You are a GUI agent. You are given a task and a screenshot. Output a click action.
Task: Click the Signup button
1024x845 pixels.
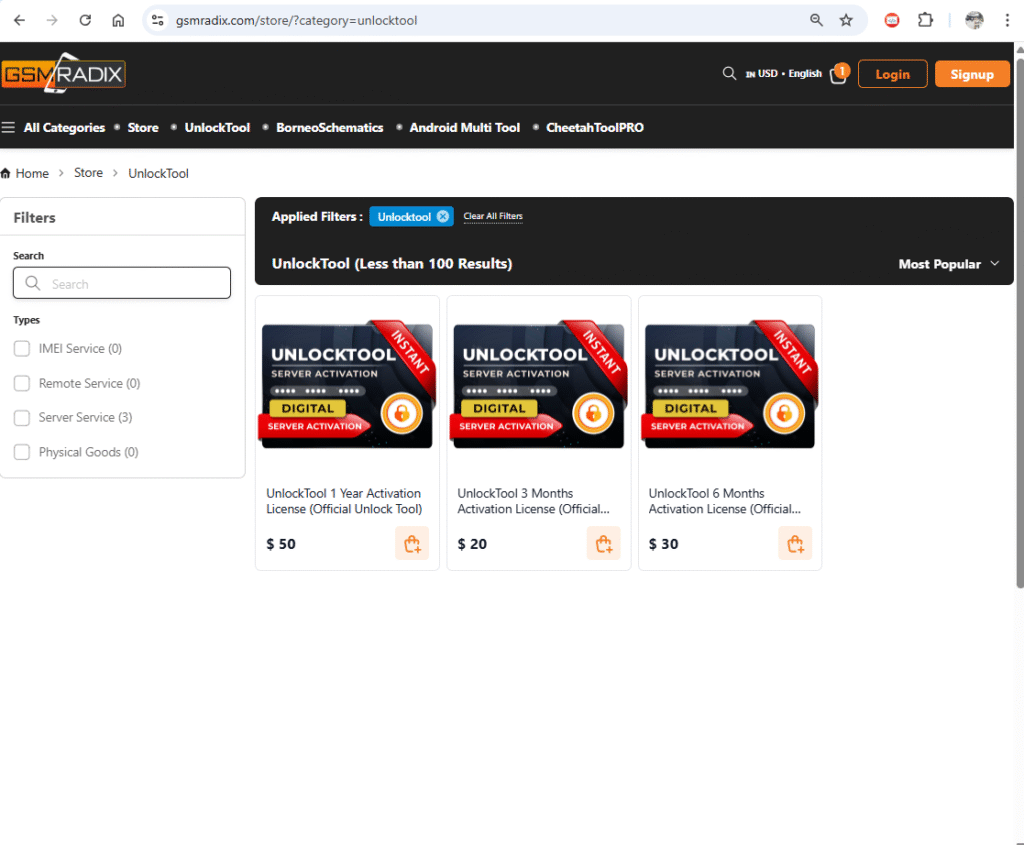pyautogui.click(x=972, y=74)
